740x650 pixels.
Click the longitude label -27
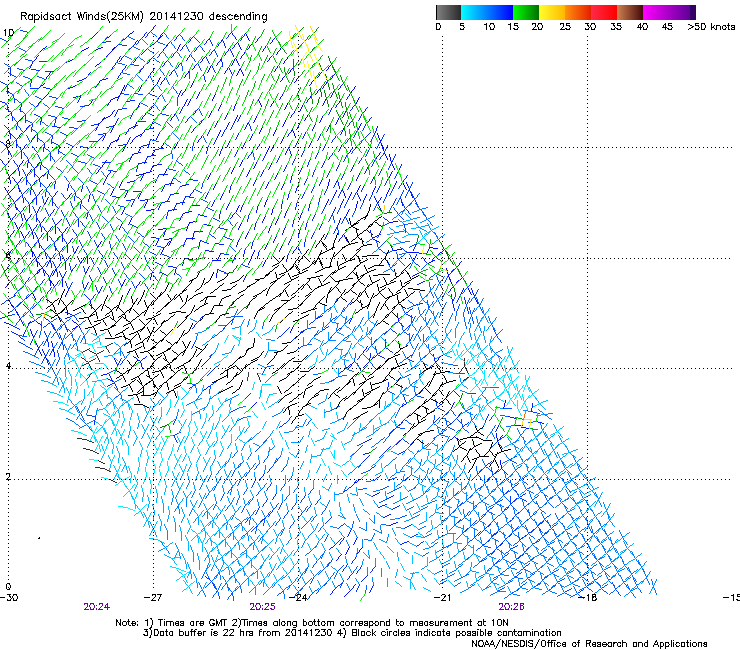(153, 597)
